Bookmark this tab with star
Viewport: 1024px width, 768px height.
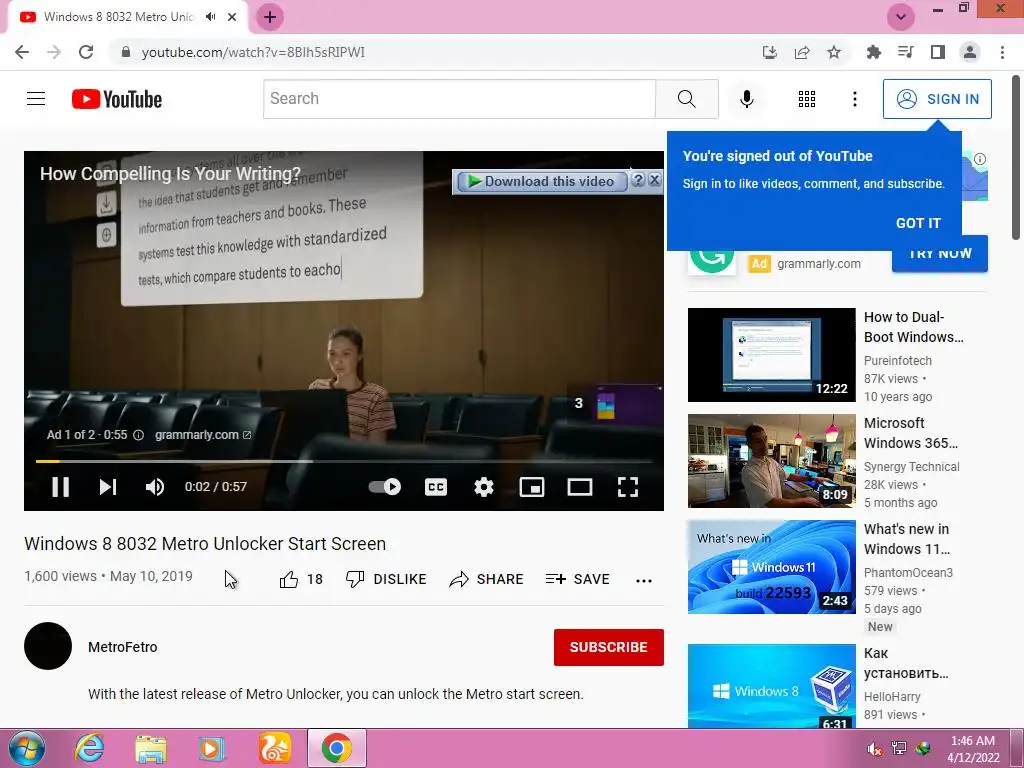click(x=834, y=52)
